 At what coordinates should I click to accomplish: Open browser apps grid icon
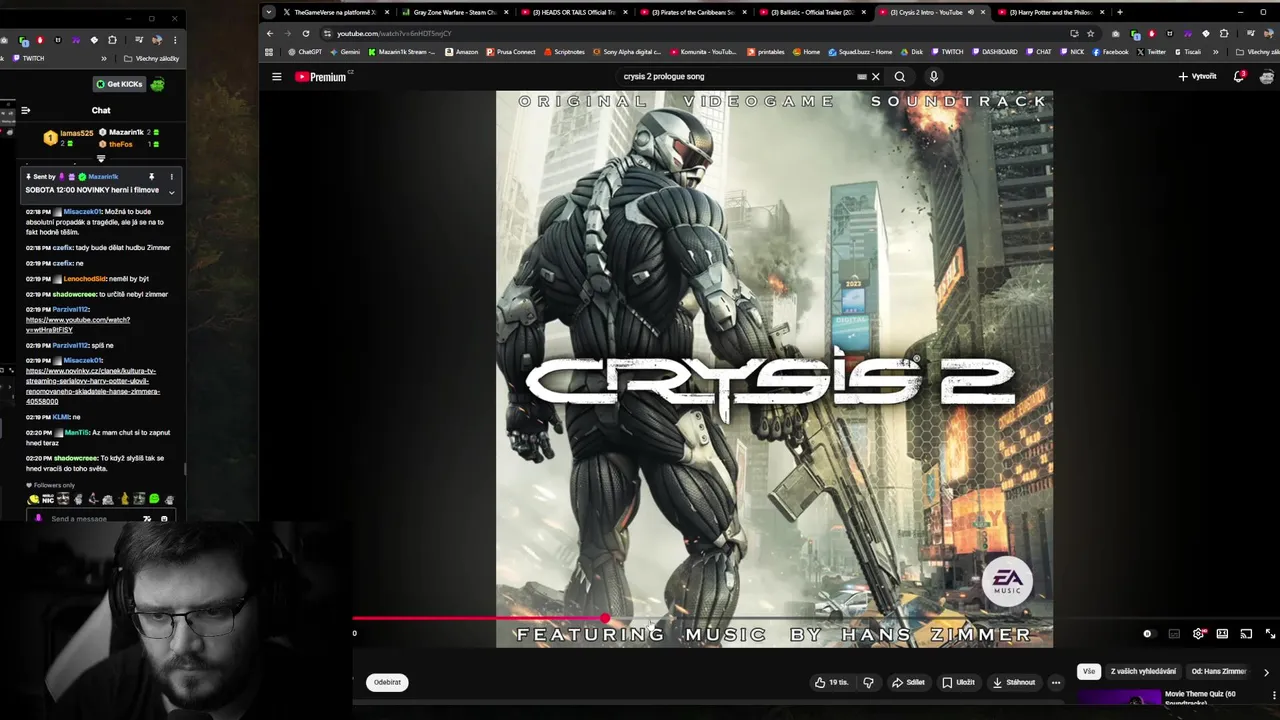(x=268, y=51)
